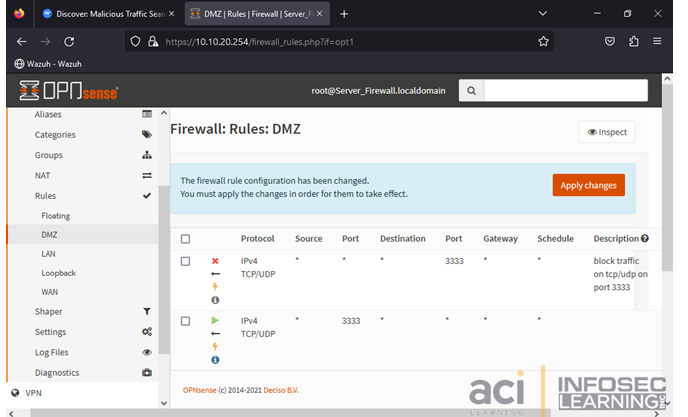This screenshot has height=417, width=688.
Task: Click the Inspect button
Action: (x=607, y=132)
